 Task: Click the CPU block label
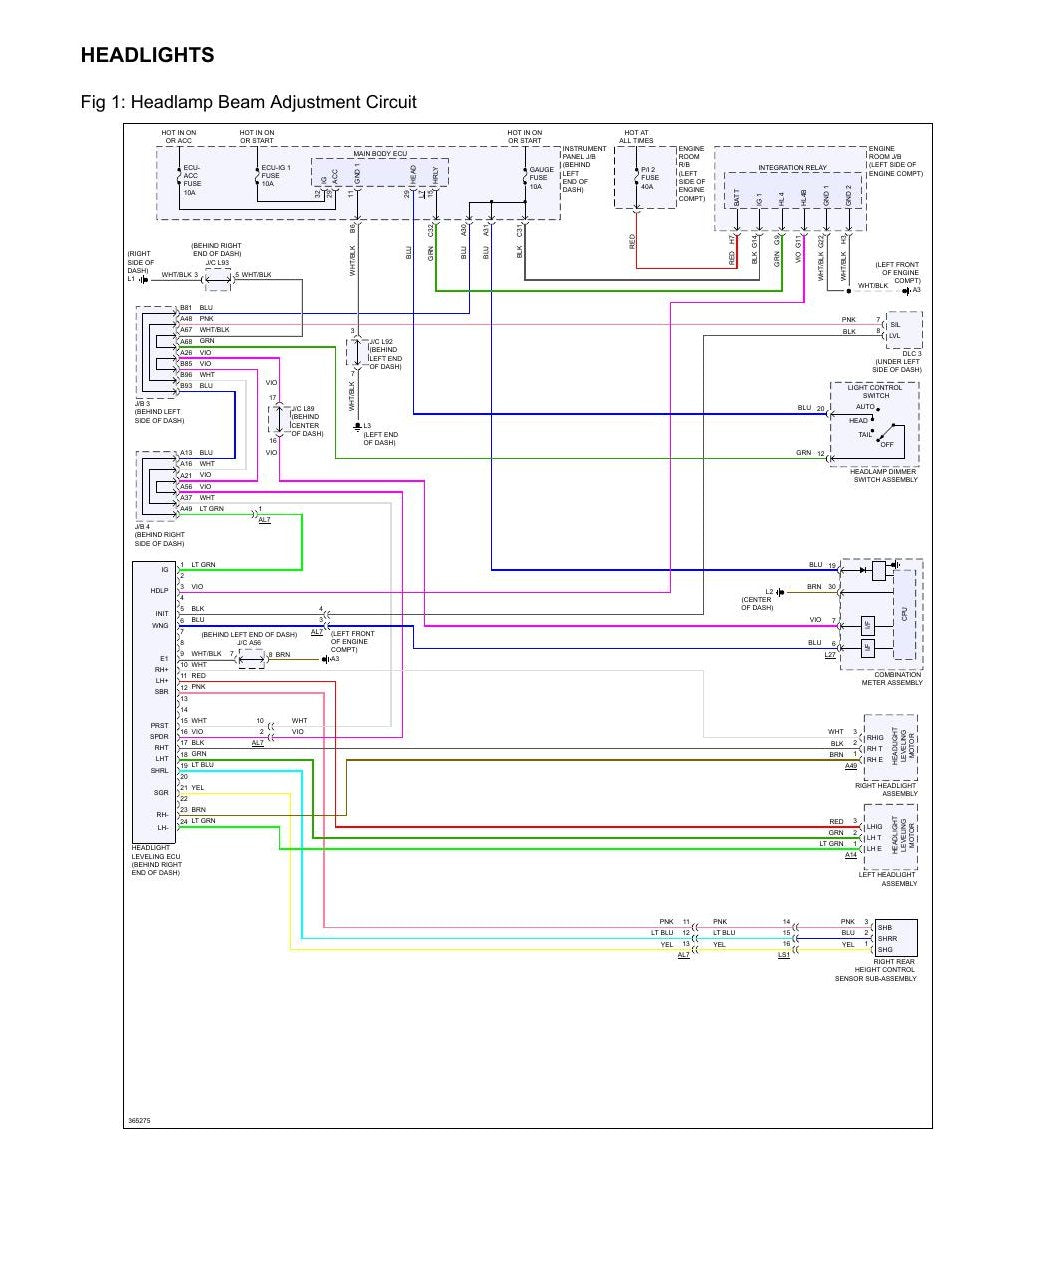[x=904, y=613]
